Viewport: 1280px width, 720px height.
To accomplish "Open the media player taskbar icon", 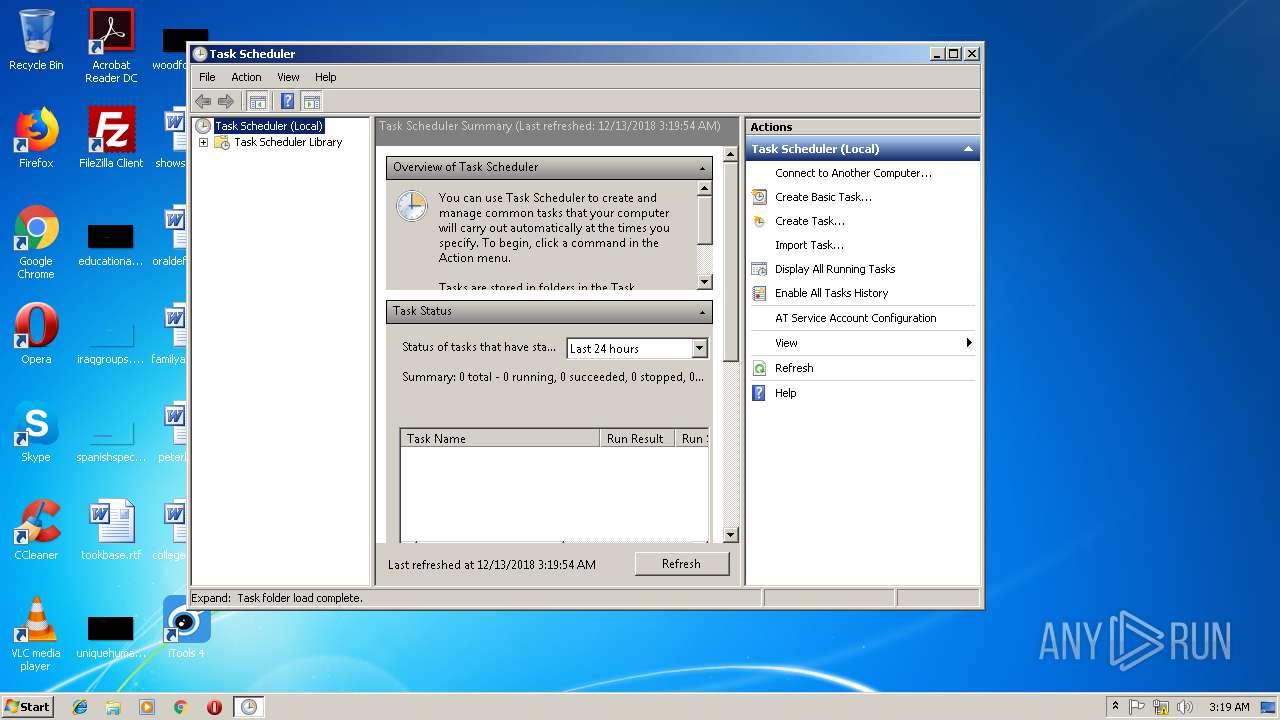I will (147, 707).
